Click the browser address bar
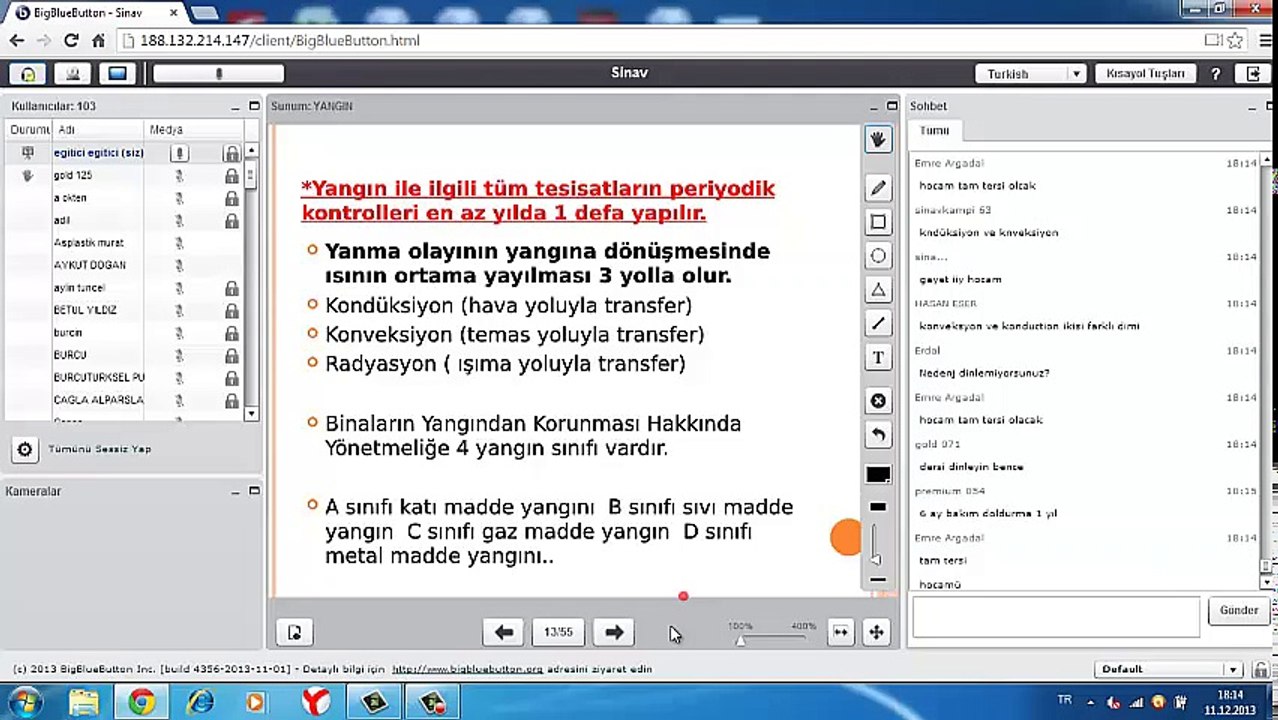The image size is (1278, 720). click(660, 40)
